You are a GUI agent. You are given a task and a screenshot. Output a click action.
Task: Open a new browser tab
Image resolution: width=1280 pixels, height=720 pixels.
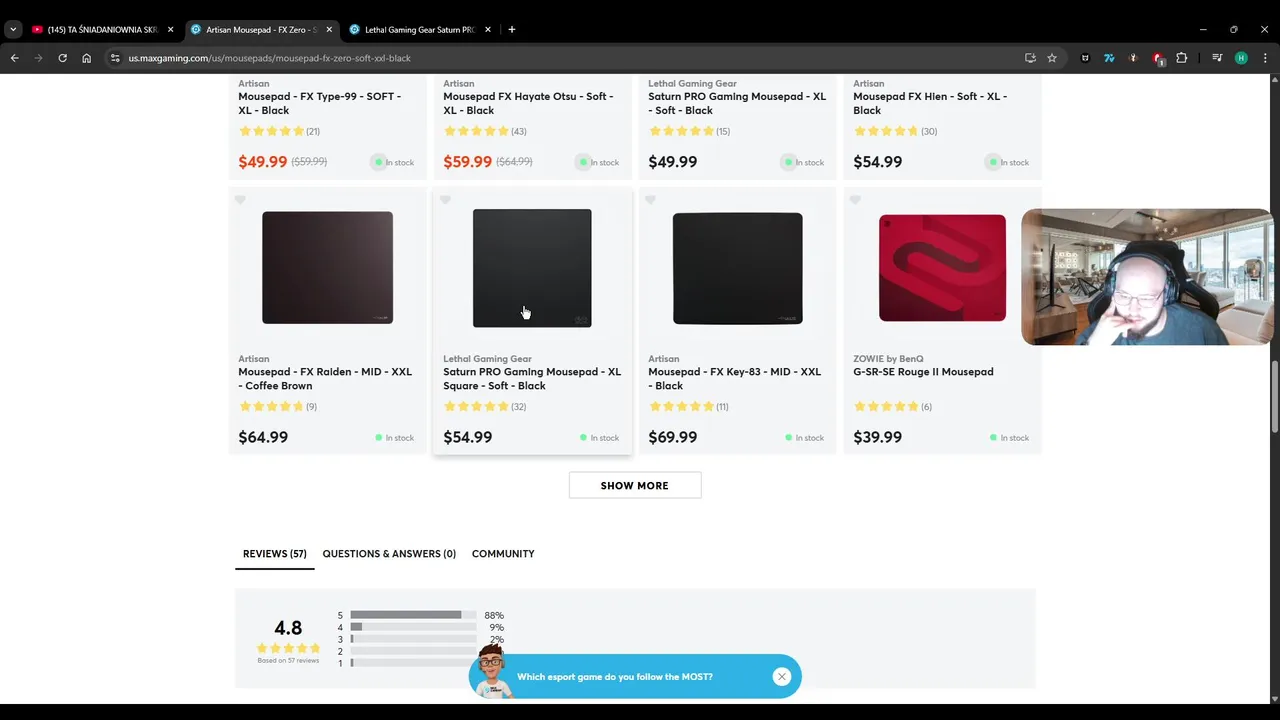coord(512,30)
